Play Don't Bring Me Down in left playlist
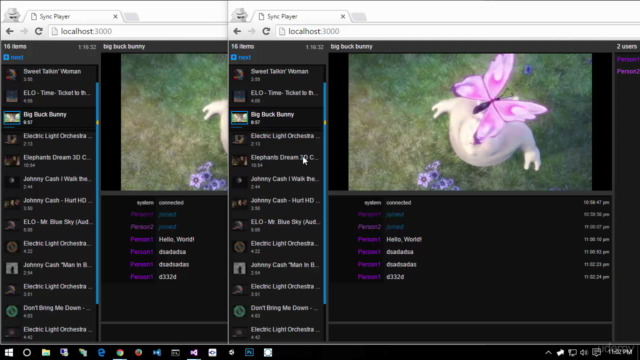The width and height of the screenshot is (640, 360). point(49,311)
